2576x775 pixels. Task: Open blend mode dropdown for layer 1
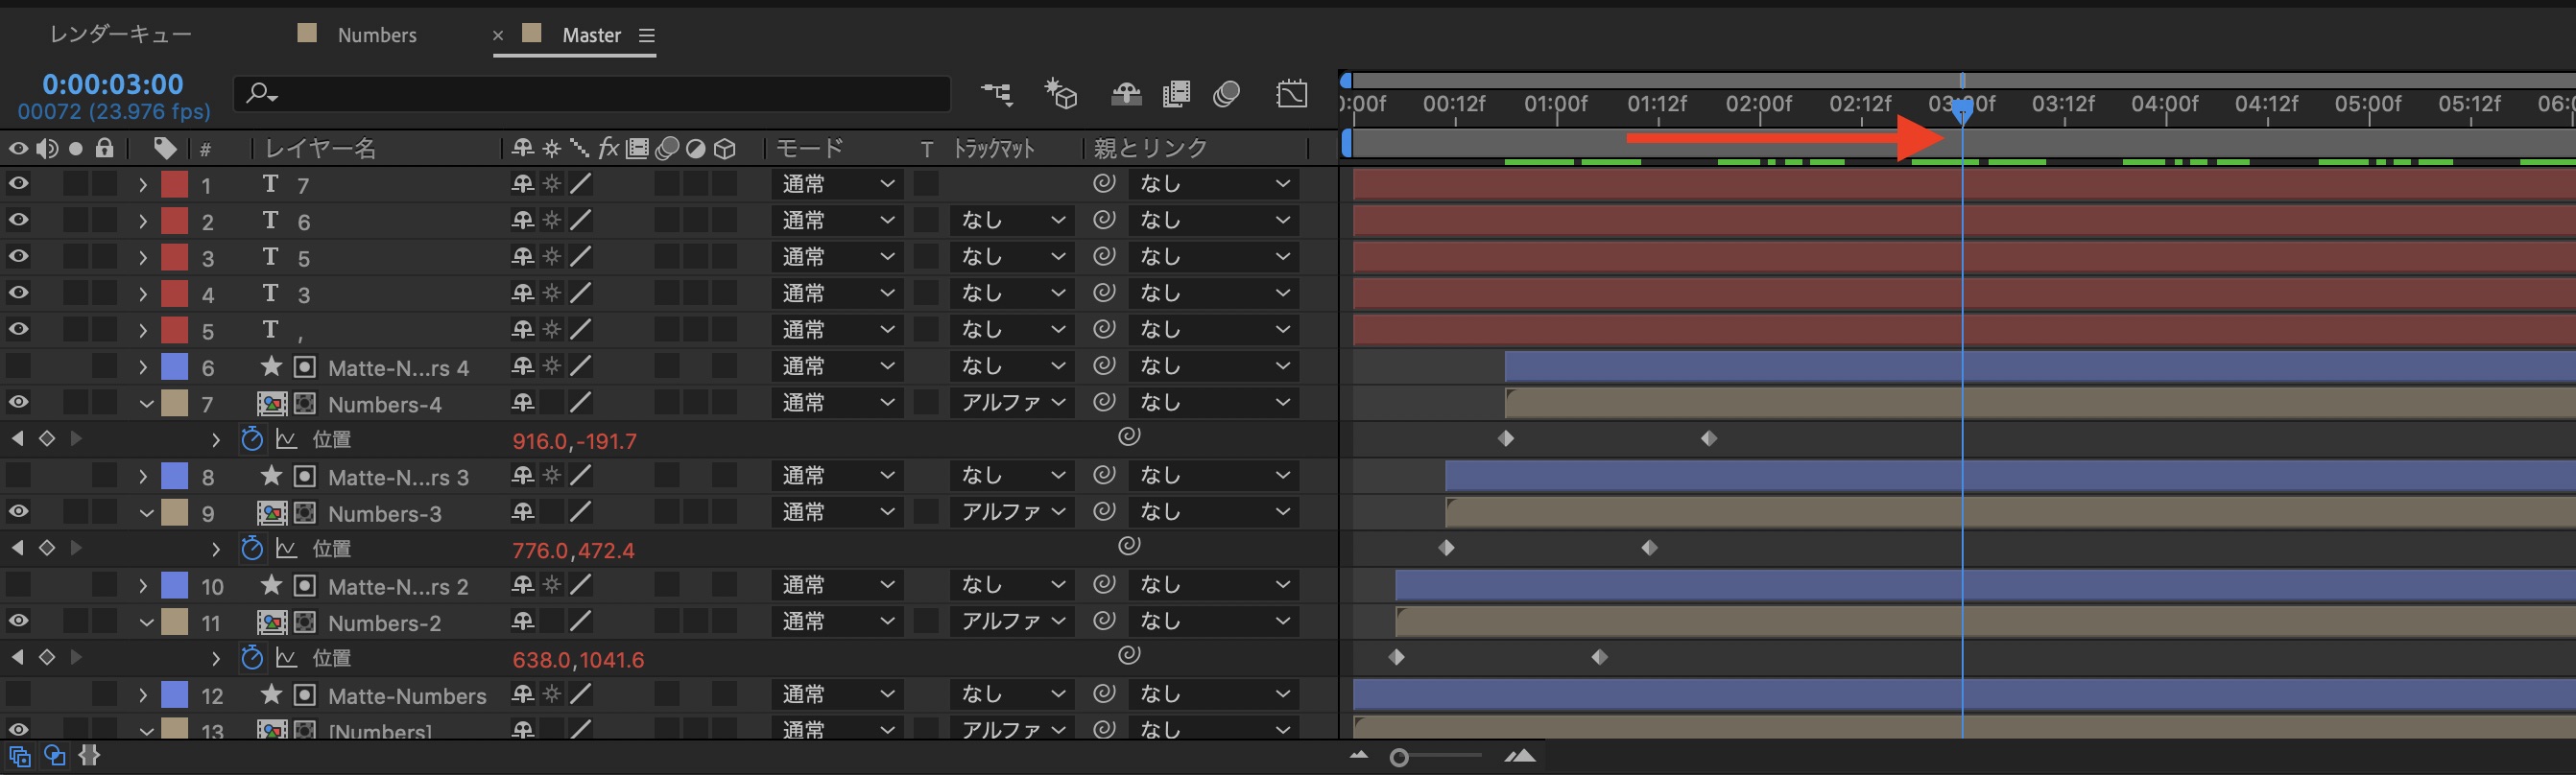836,184
